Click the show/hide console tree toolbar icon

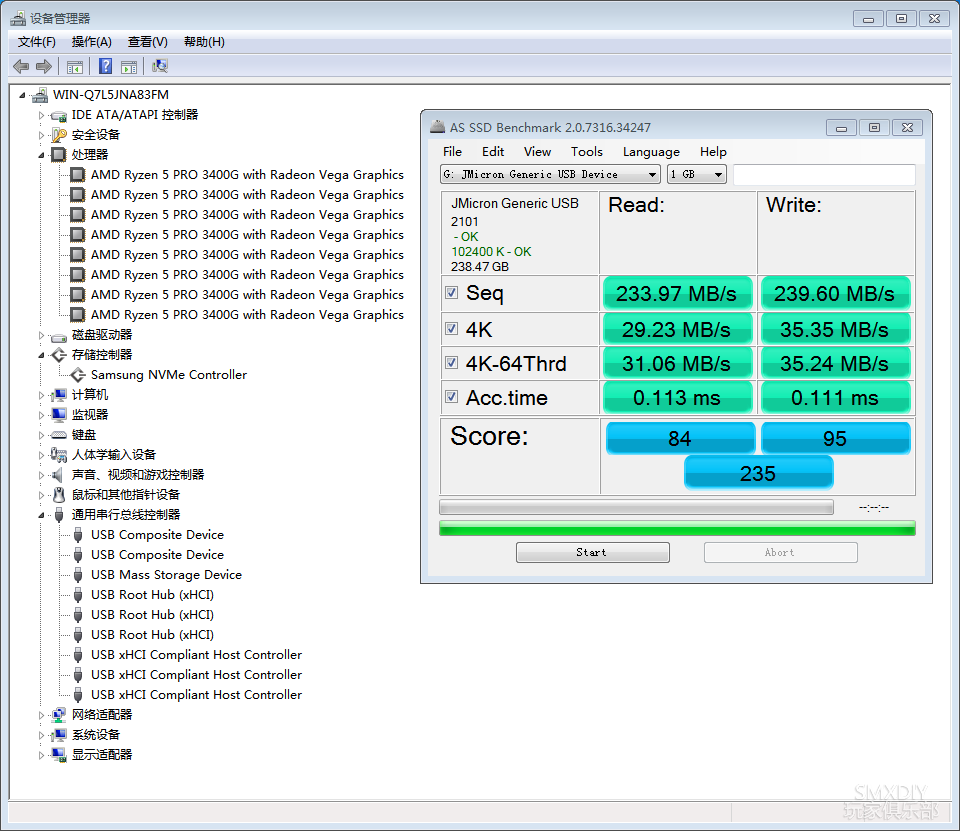pyautogui.click(x=75, y=66)
